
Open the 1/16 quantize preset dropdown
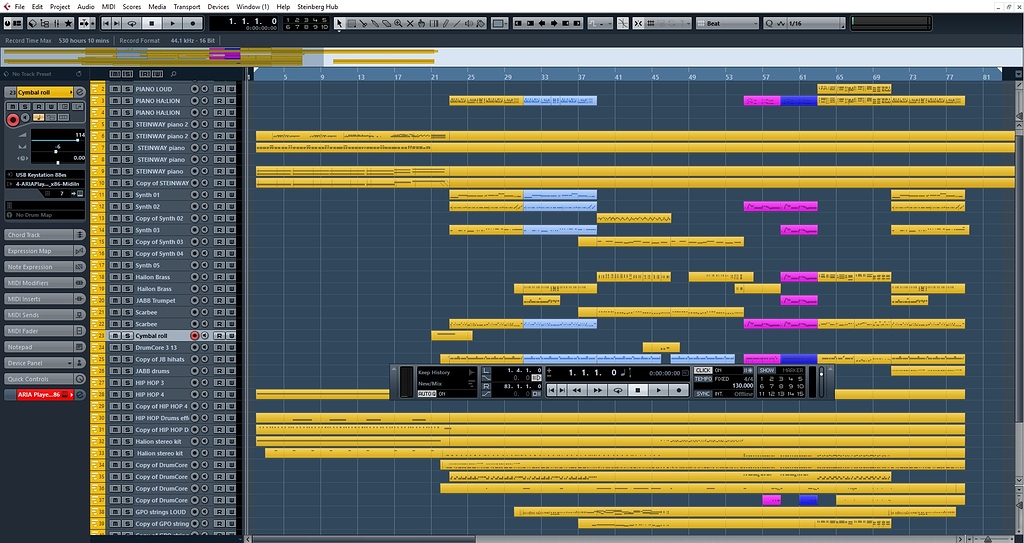click(810, 23)
